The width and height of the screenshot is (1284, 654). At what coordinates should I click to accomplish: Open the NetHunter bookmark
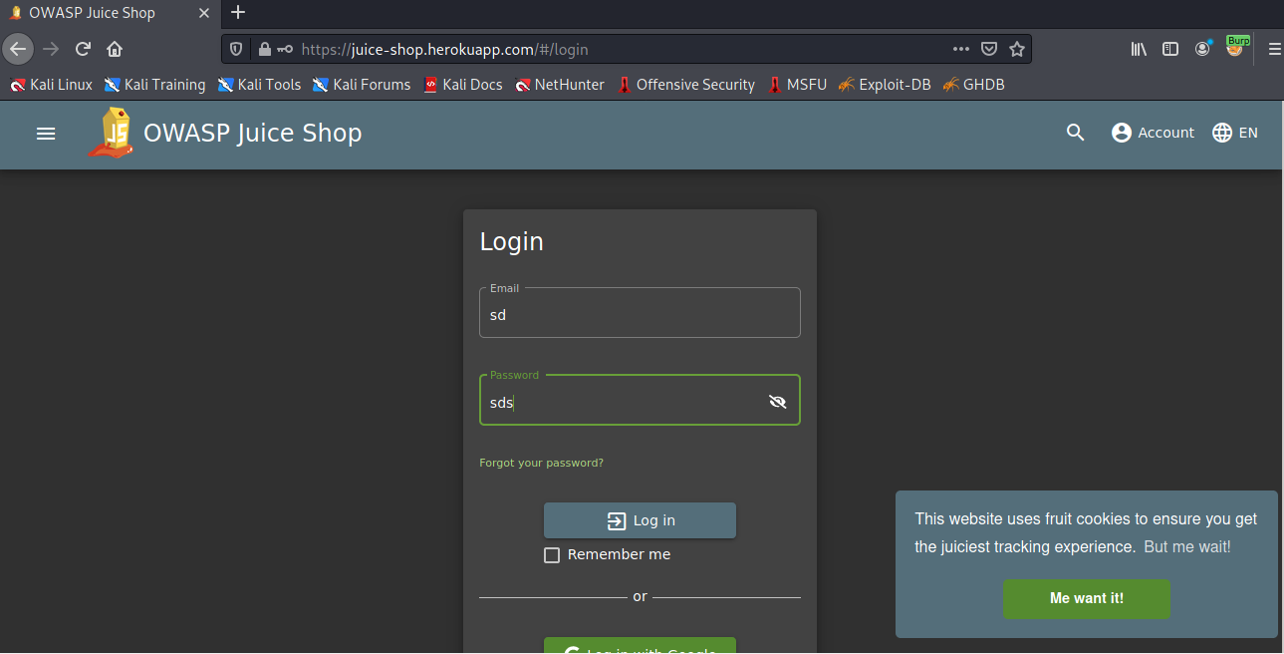[559, 85]
